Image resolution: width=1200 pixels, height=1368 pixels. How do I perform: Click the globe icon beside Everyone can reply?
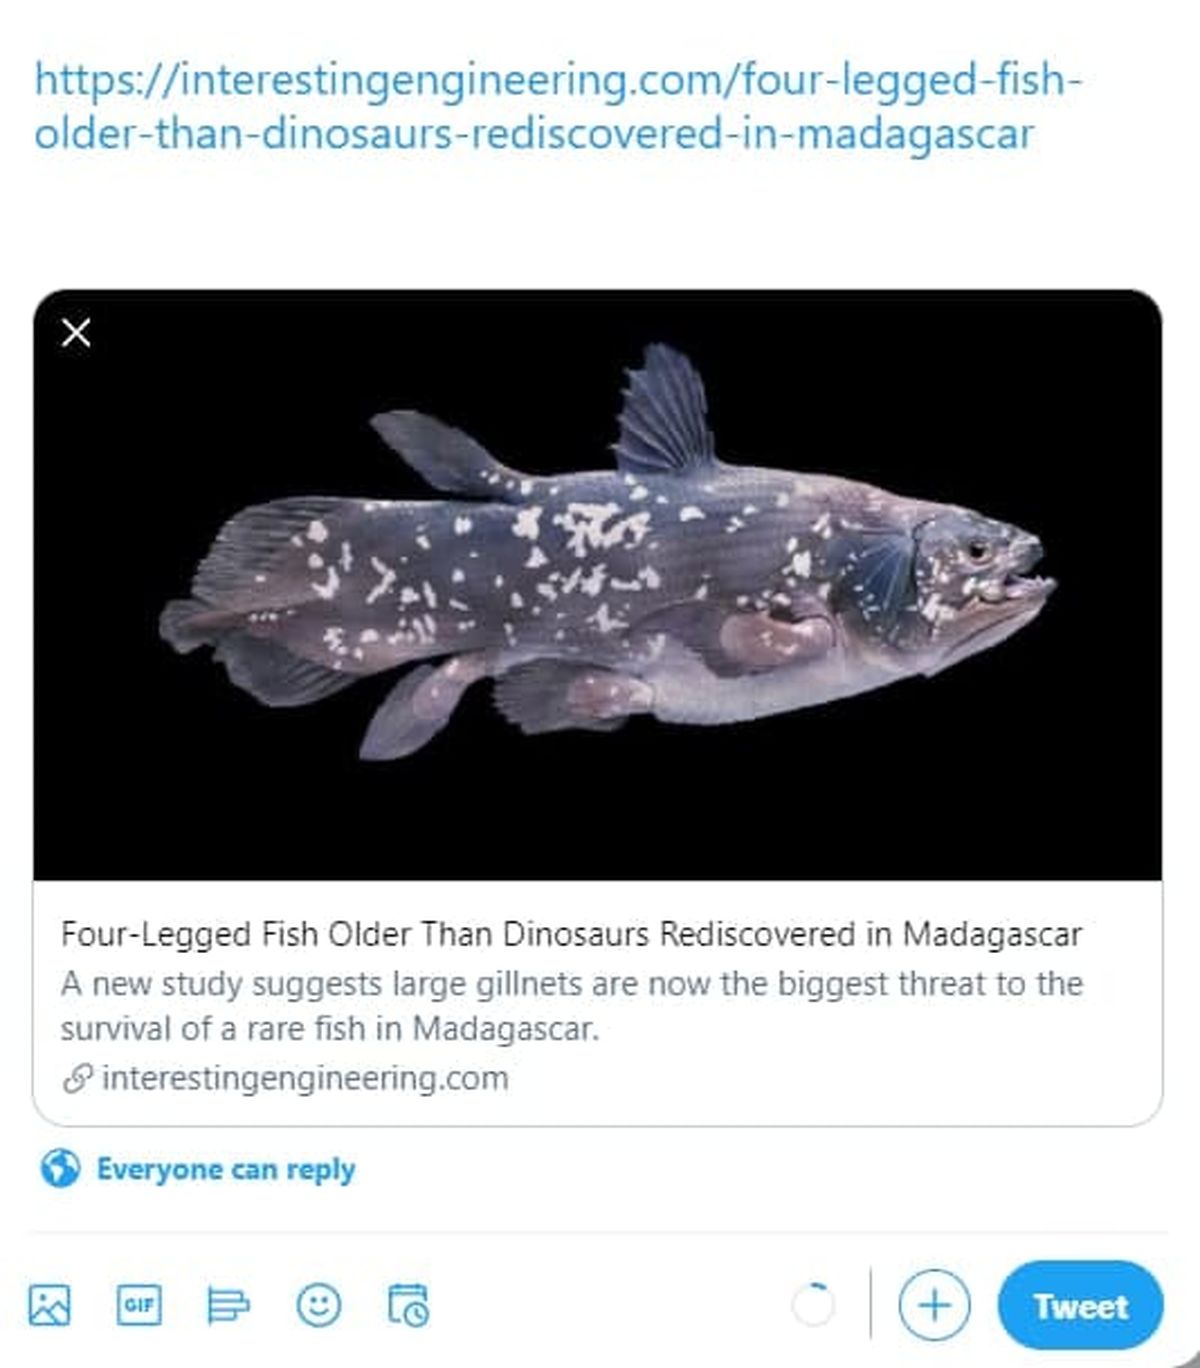(x=60, y=1167)
